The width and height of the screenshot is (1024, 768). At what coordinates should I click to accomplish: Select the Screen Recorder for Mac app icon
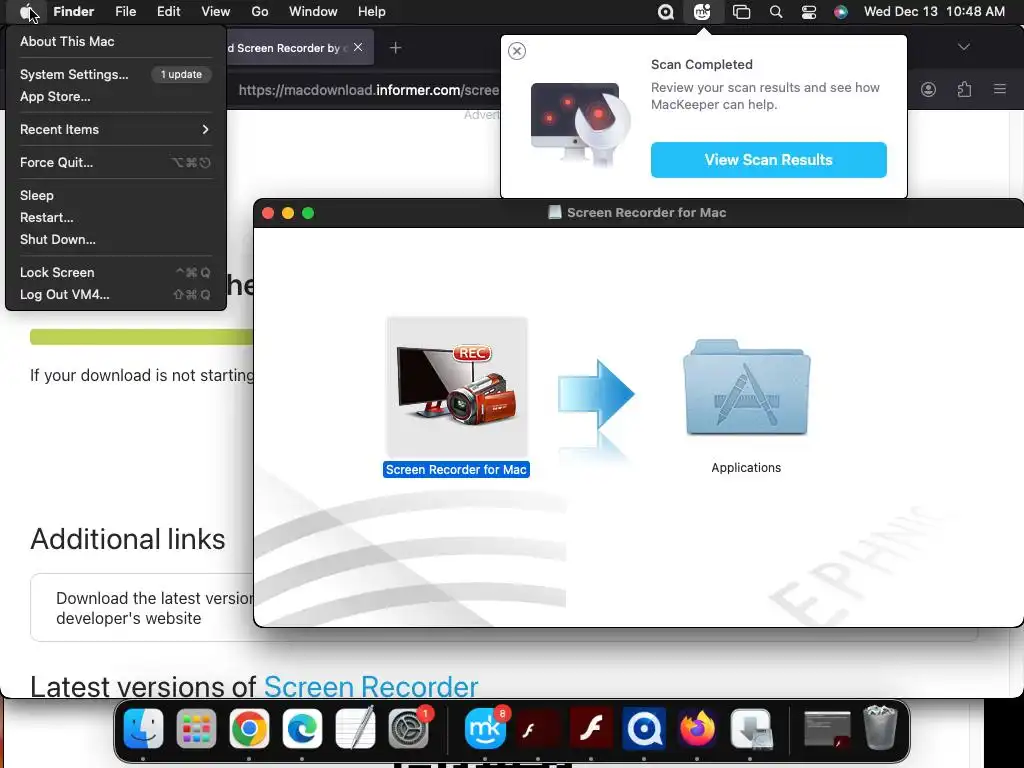(456, 389)
